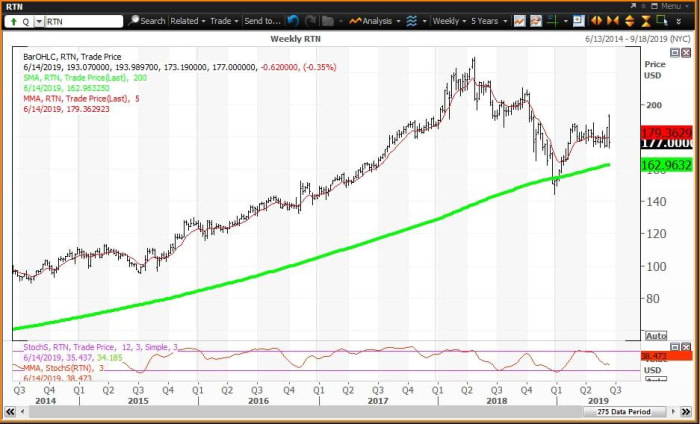Click the 2017 year label on time axis

pyautogui.click(x=378, y=401)
